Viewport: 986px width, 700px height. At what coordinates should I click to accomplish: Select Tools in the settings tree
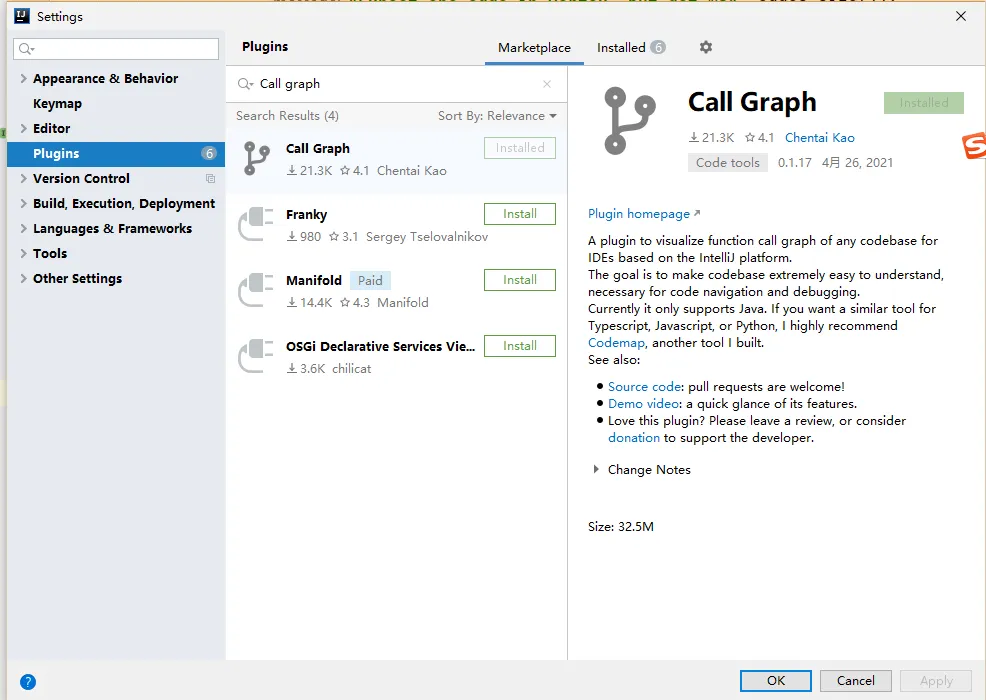(x=50, y=253)
